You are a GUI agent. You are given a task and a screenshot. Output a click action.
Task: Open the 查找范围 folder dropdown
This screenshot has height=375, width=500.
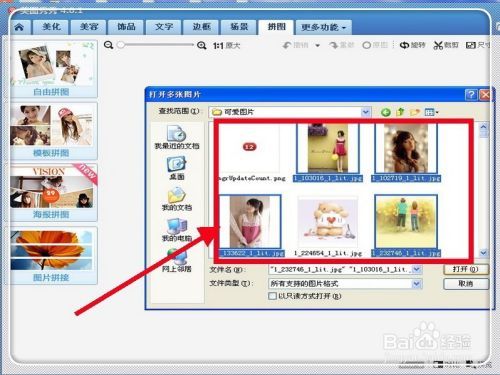[366, 112]
